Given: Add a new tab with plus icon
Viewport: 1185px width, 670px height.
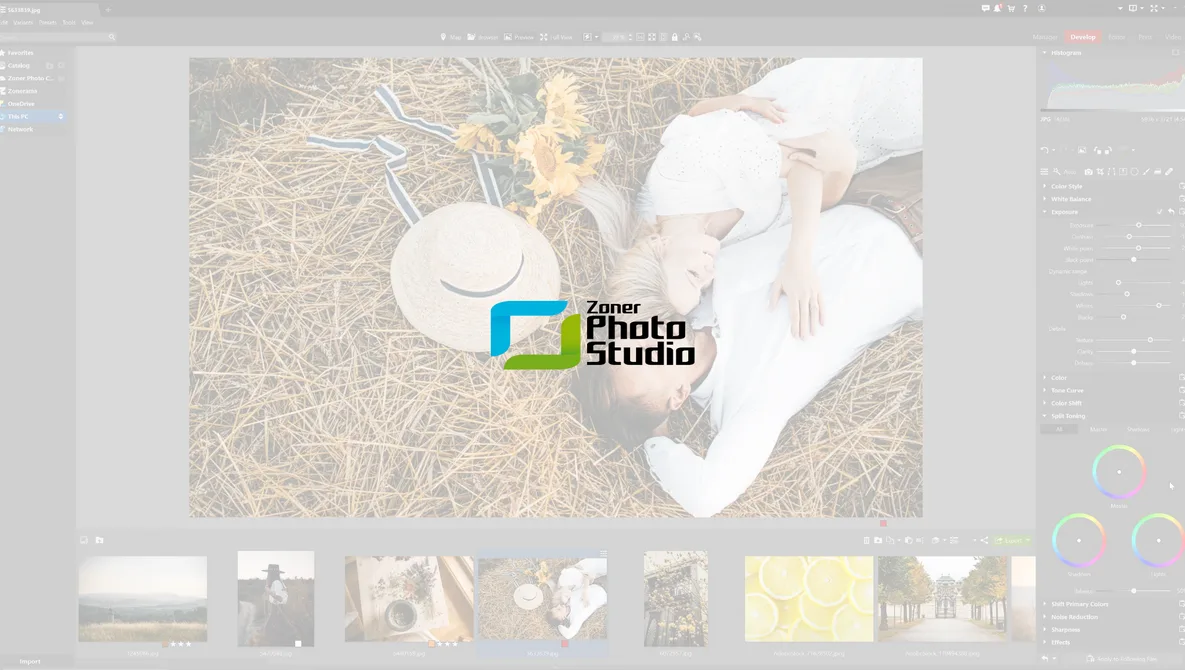Looking at the screenshot, I should pyautogui.click(x=108, y=10).
